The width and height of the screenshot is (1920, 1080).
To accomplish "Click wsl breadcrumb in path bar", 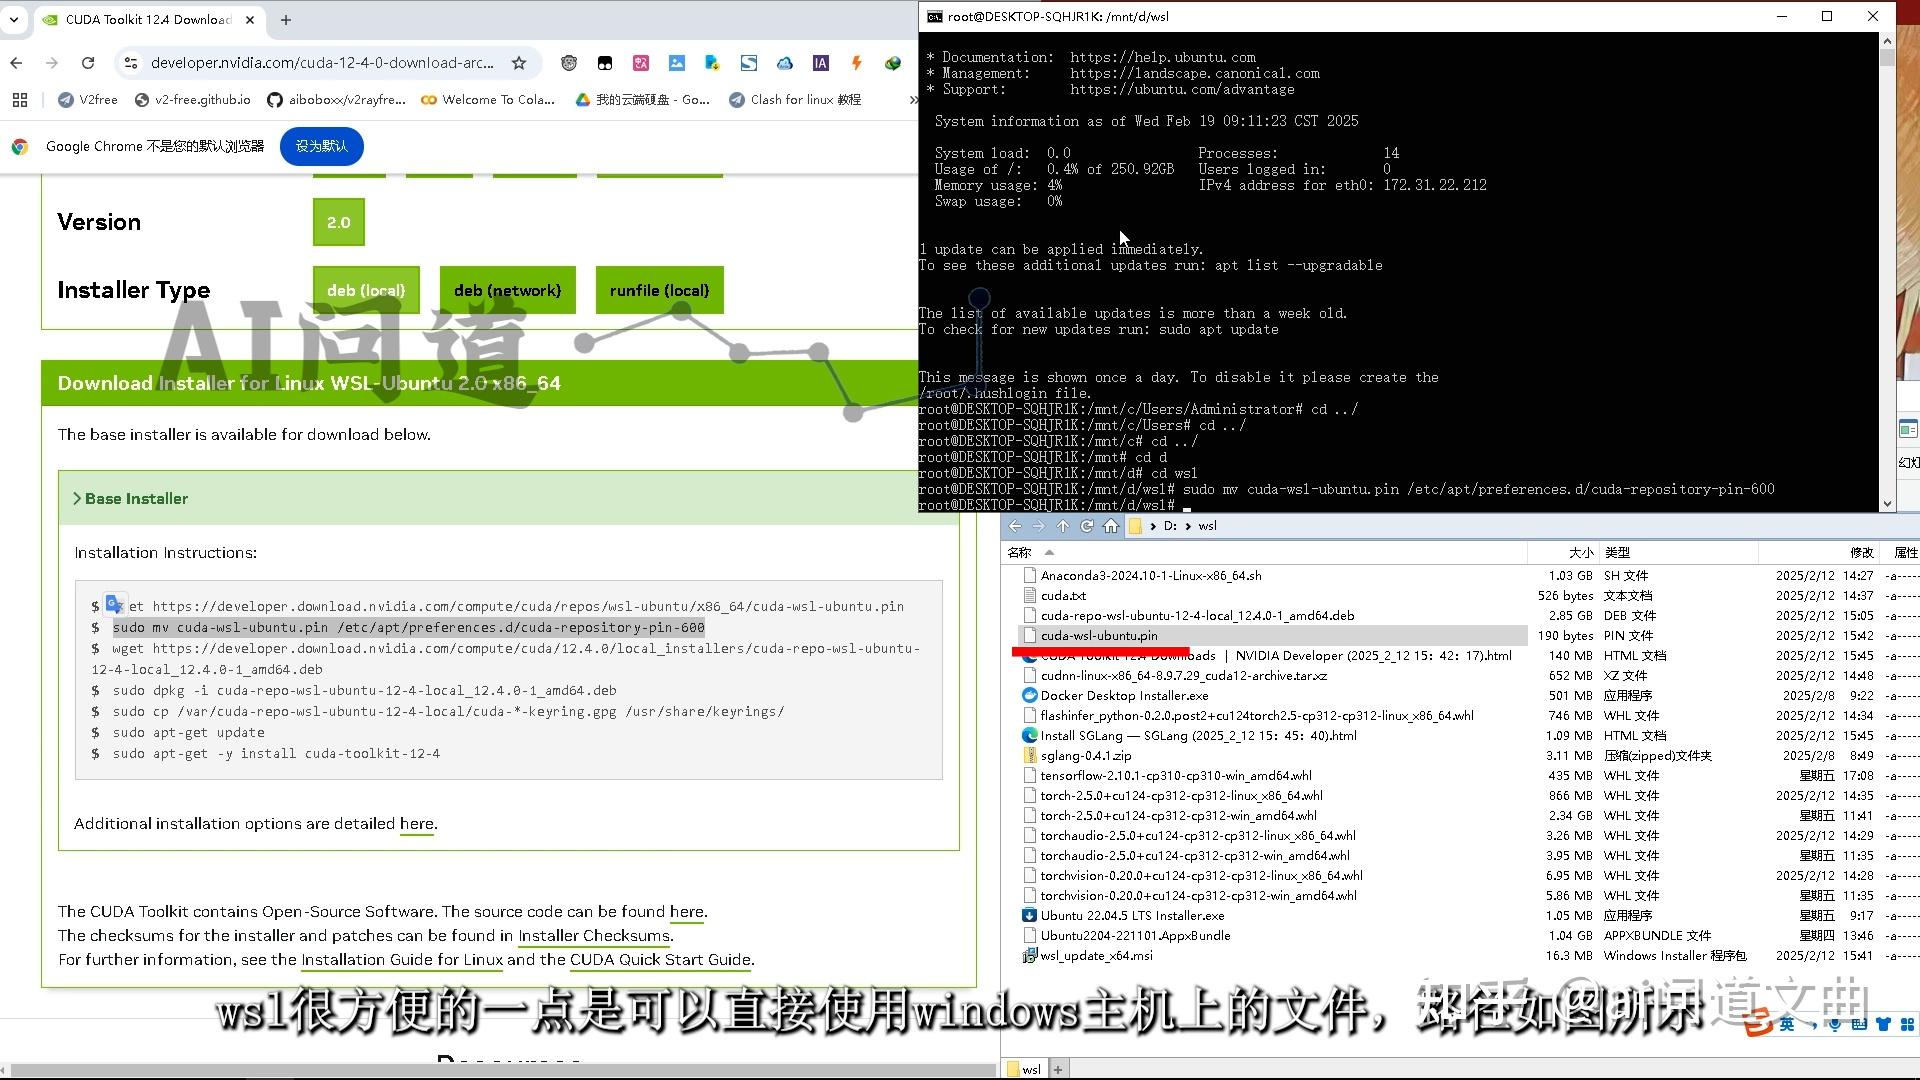I will (1207, 526).
